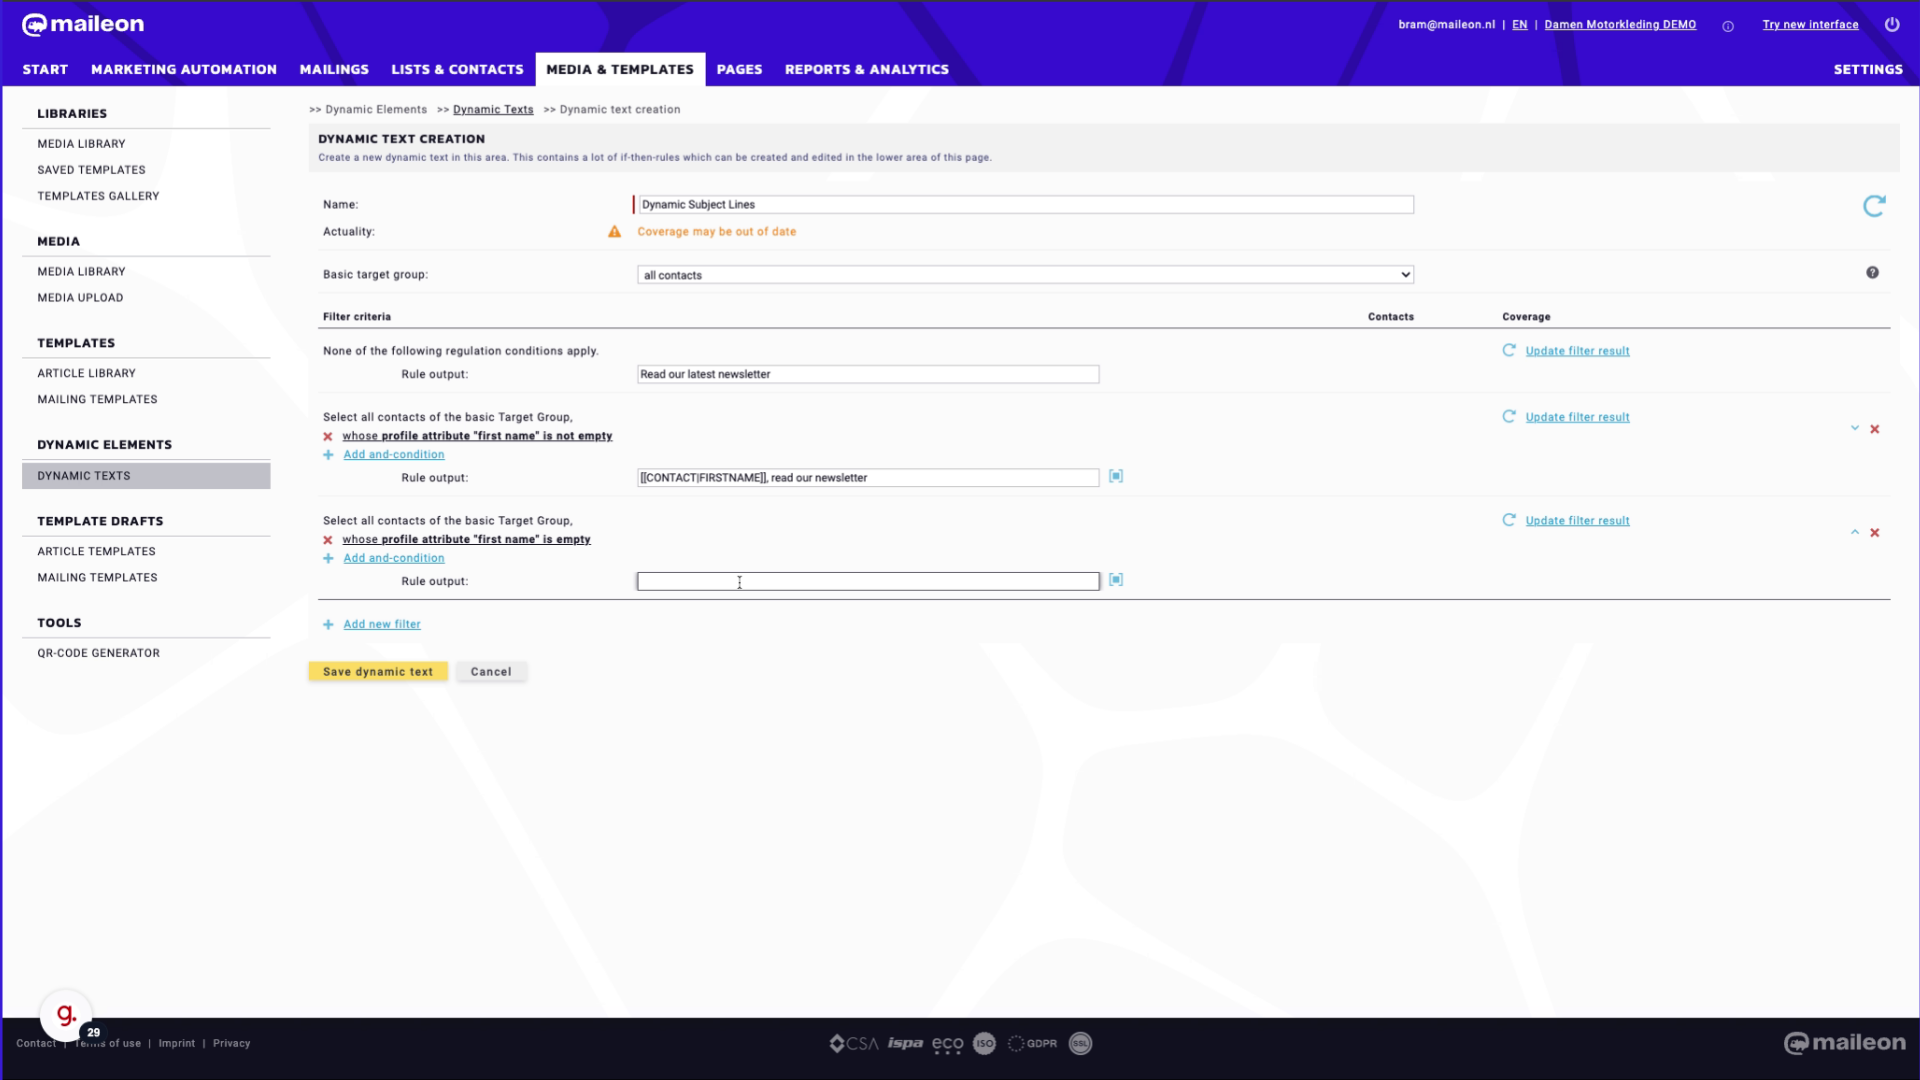Open the g. help widget badge
This screenshot has width=1920, height=1080.
[x=66, y=1016]
